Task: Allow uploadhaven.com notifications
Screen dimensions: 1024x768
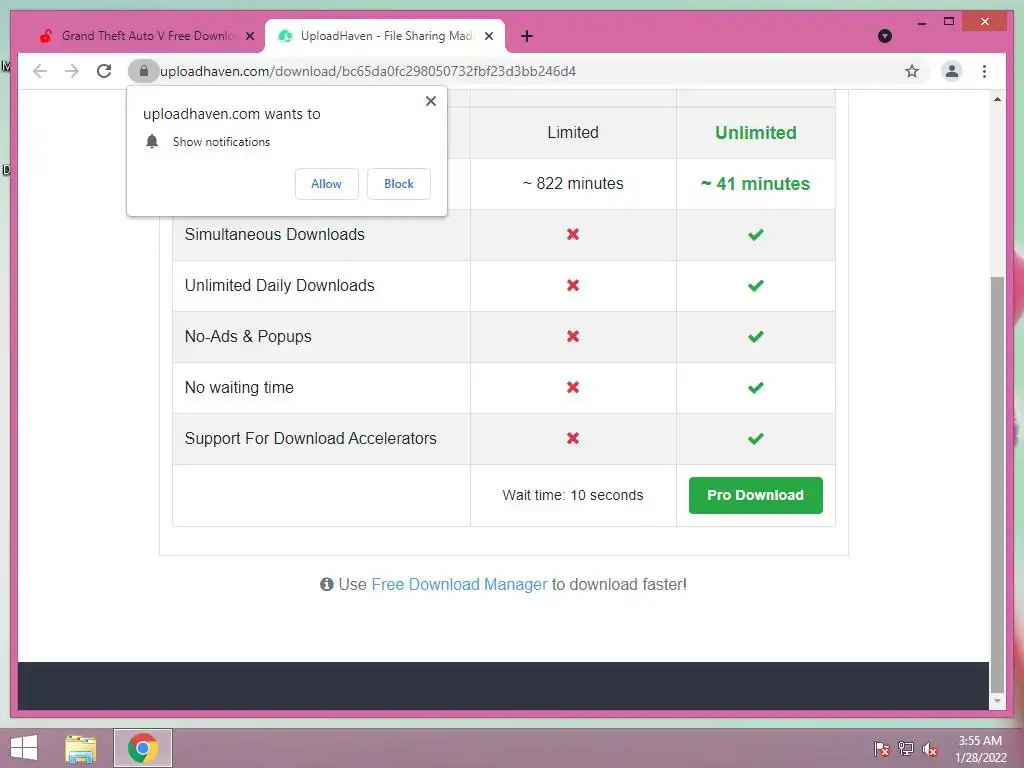Action: click(x=327, y=184)
